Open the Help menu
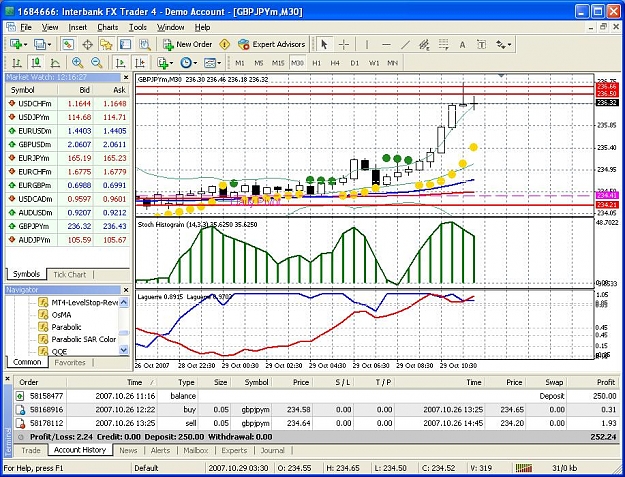This screenshot has width=625, height=477. (x=202, y=27)
